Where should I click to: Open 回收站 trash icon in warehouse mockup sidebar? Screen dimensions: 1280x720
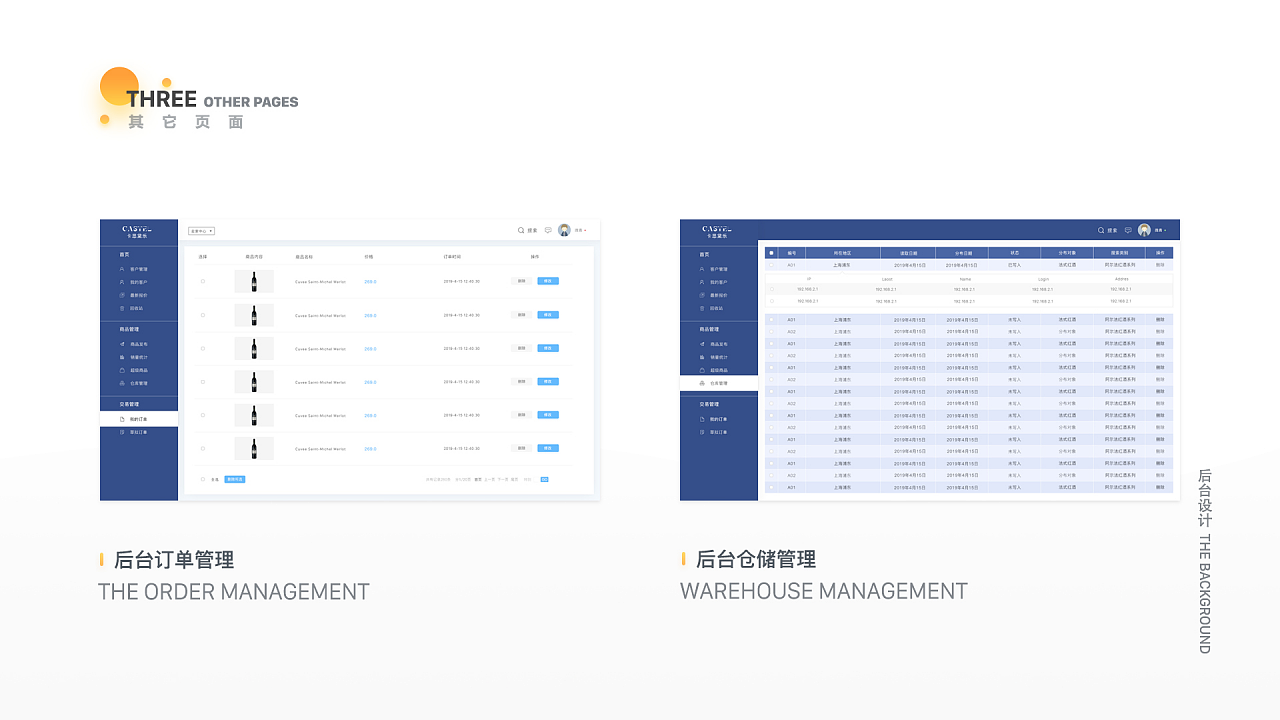click(702, 308)
